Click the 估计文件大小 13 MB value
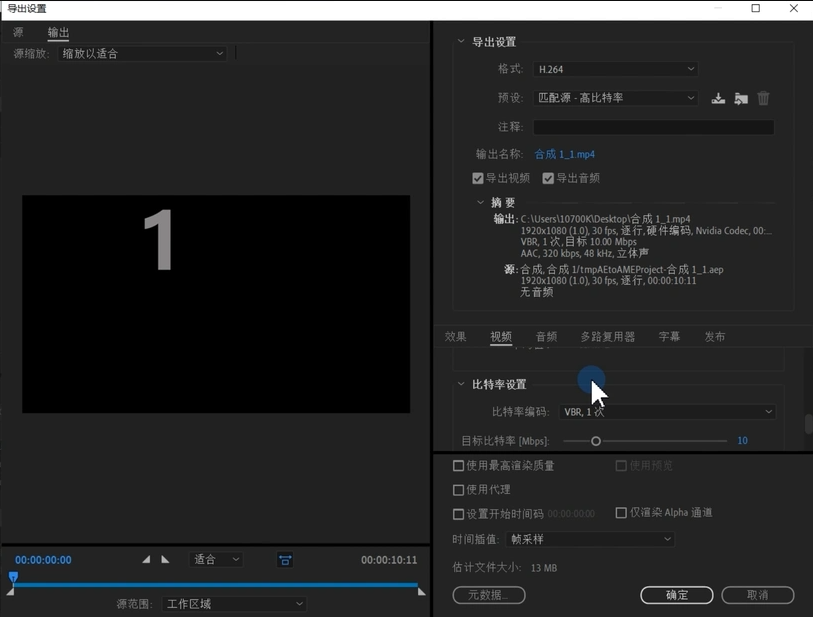 [x=543, y=568]
